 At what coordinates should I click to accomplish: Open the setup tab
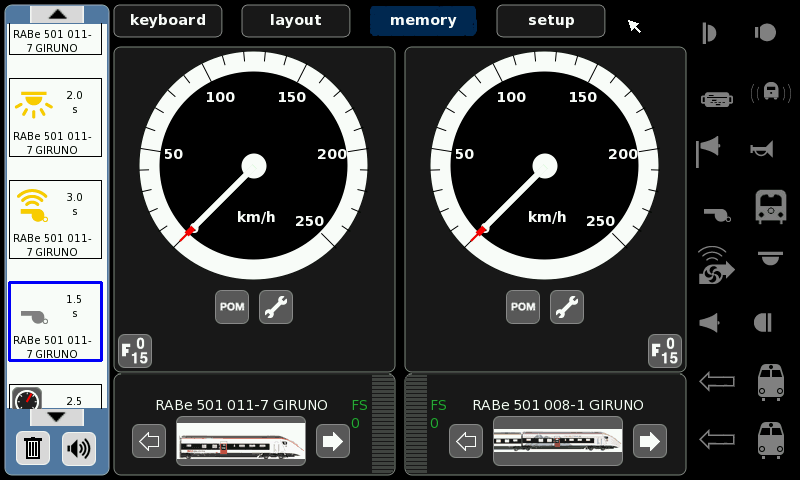(551, 20)
